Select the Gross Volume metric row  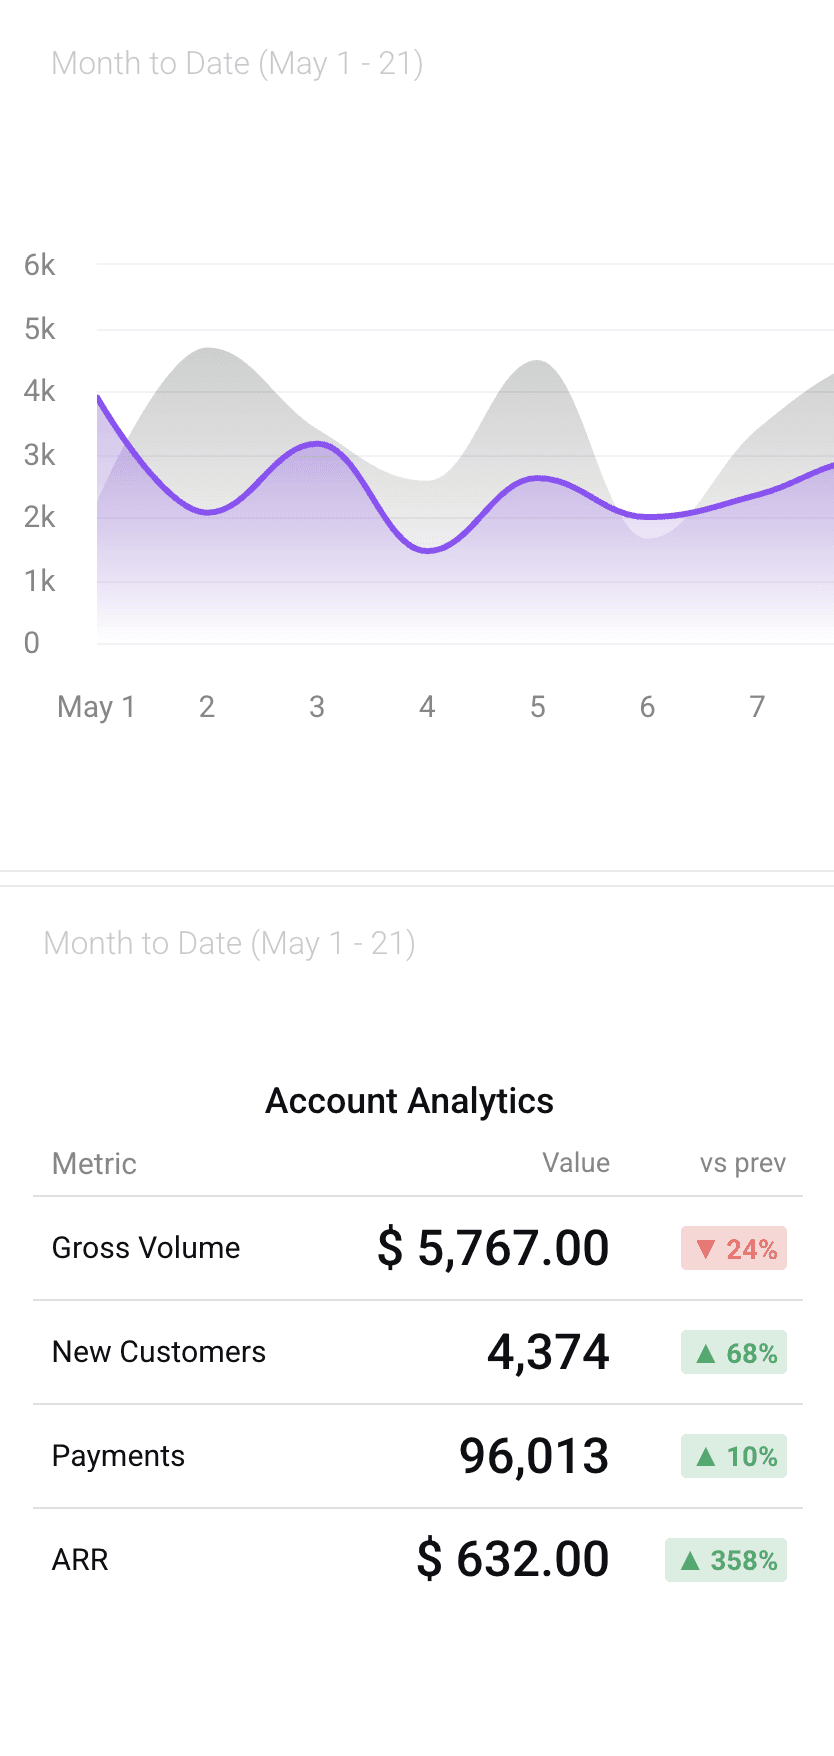(x=418, y=1248)
